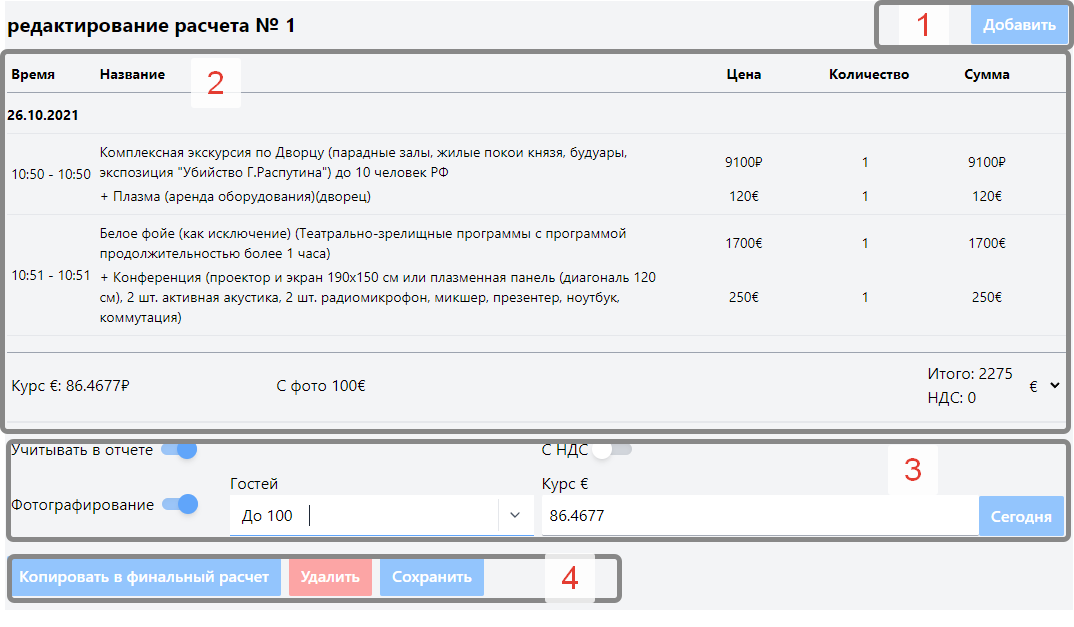Select the Белое фойе service entry
1074x627 pixels.
pyautogui.click(x=363, y=243)
